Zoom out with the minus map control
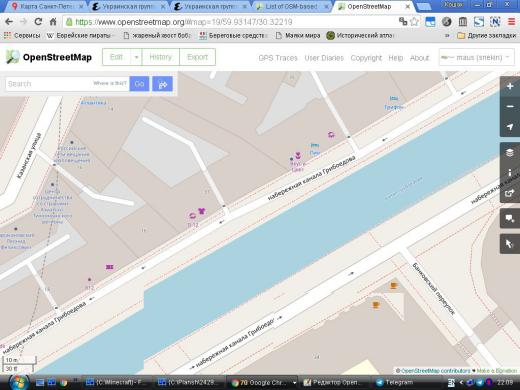This screenshot has width=520, height=390. tap(510, 107)
